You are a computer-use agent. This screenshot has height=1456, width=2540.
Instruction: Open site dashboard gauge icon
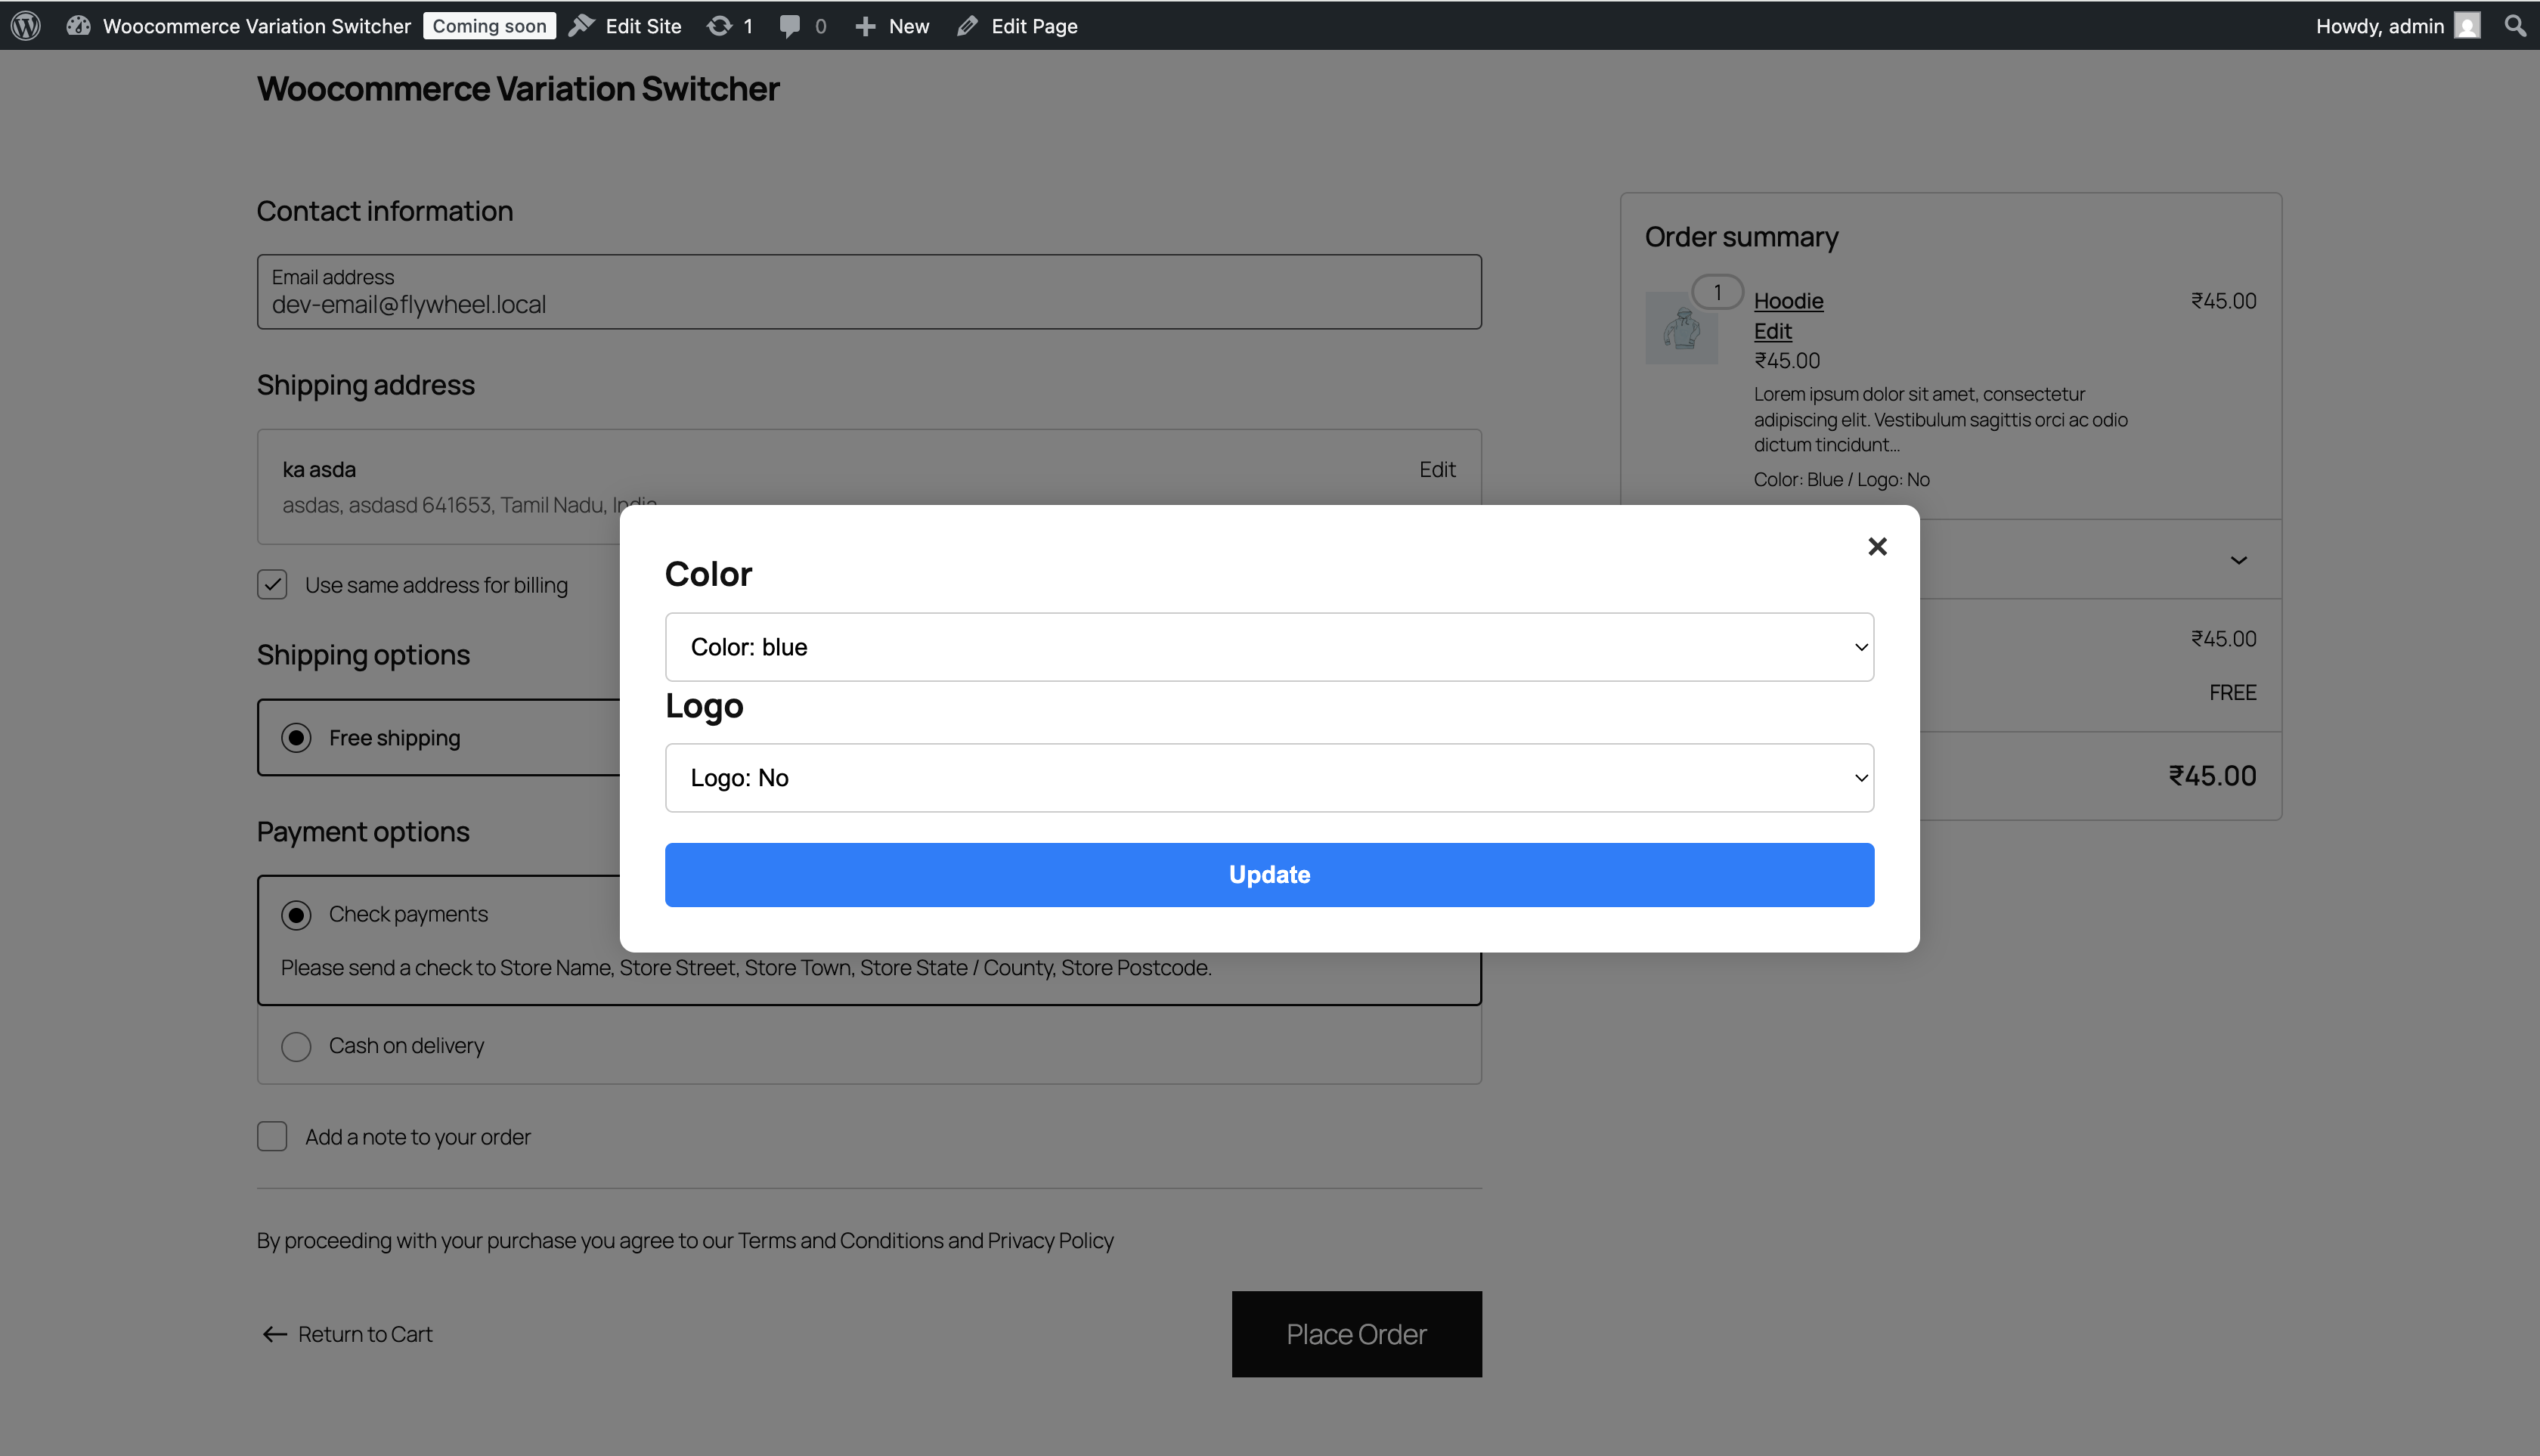click(78, 26)
